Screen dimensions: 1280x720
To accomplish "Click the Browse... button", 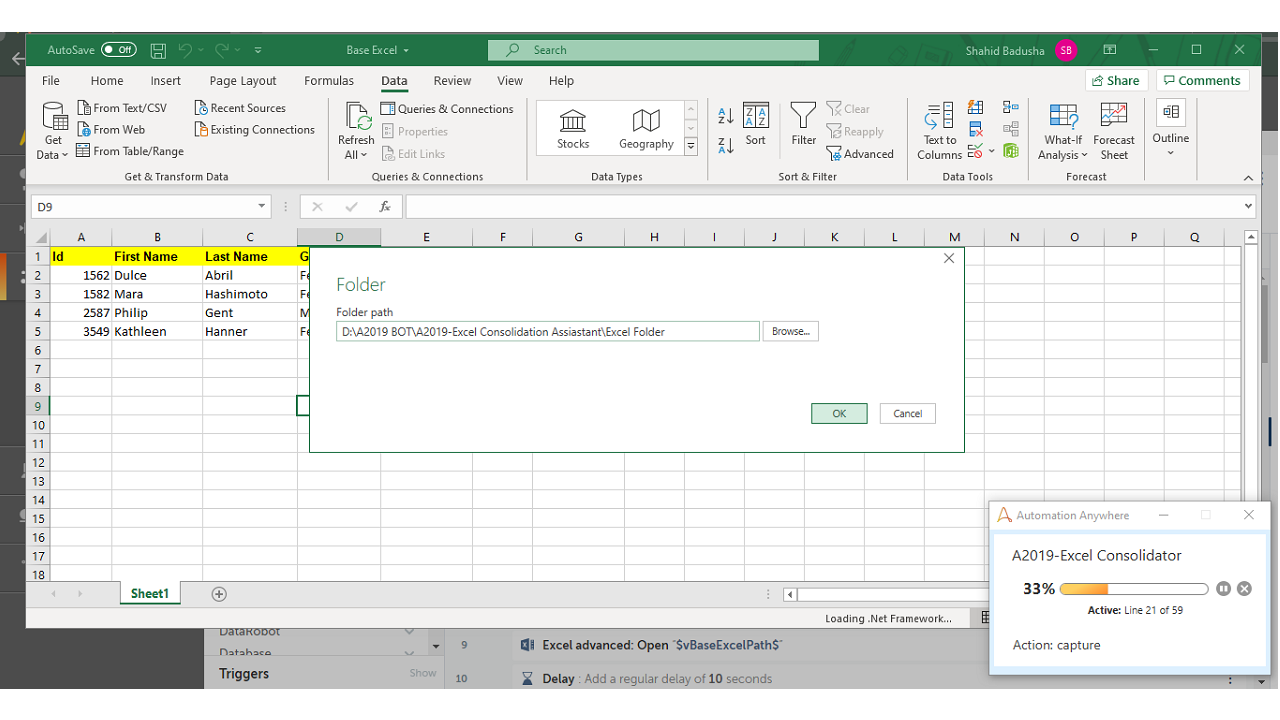I will click(x=790, y=331).
